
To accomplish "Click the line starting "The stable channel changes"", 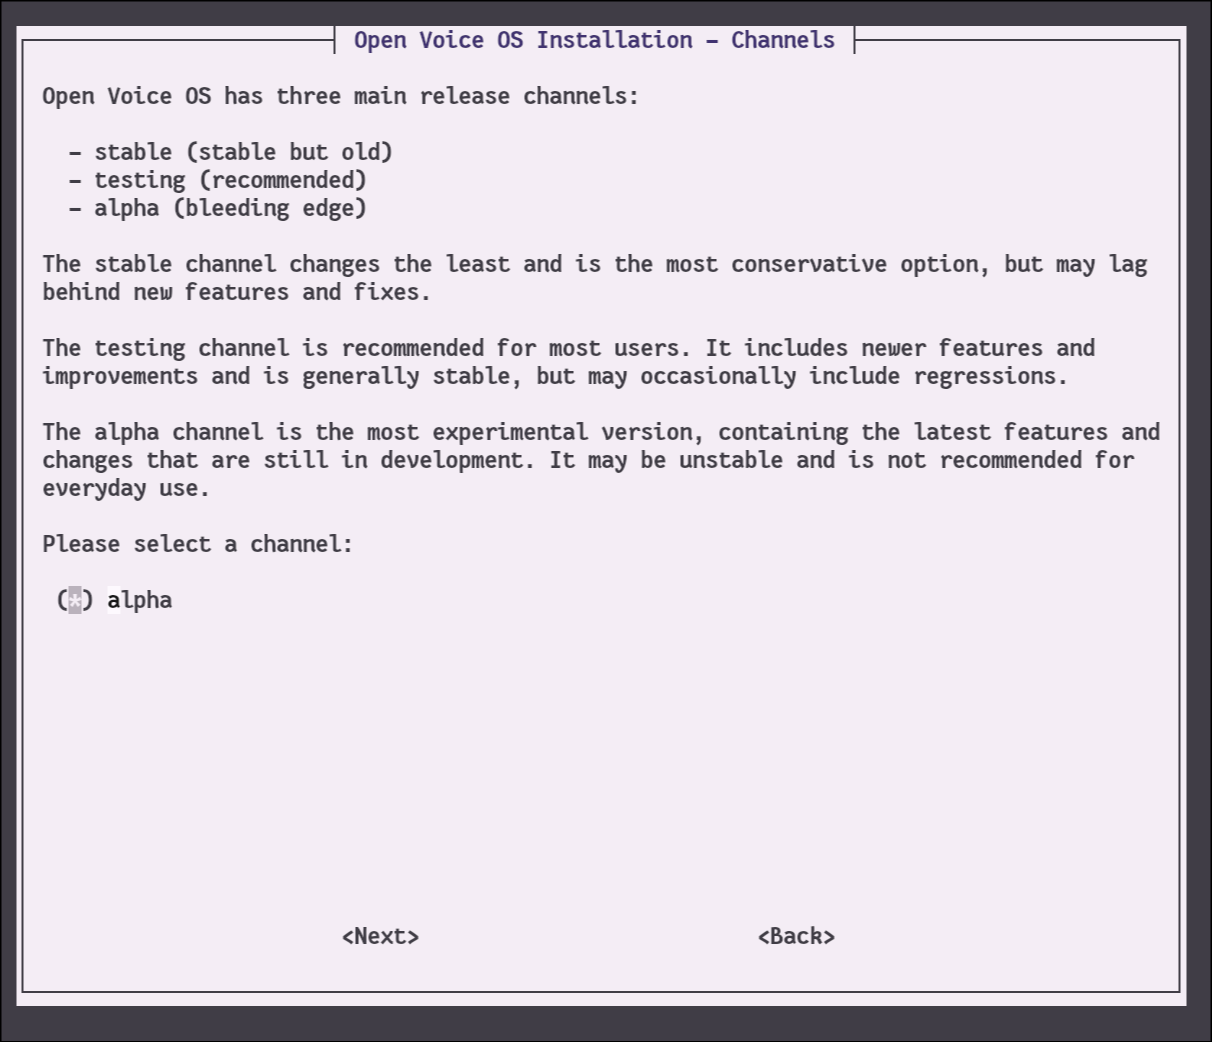I will coord(594,264).
